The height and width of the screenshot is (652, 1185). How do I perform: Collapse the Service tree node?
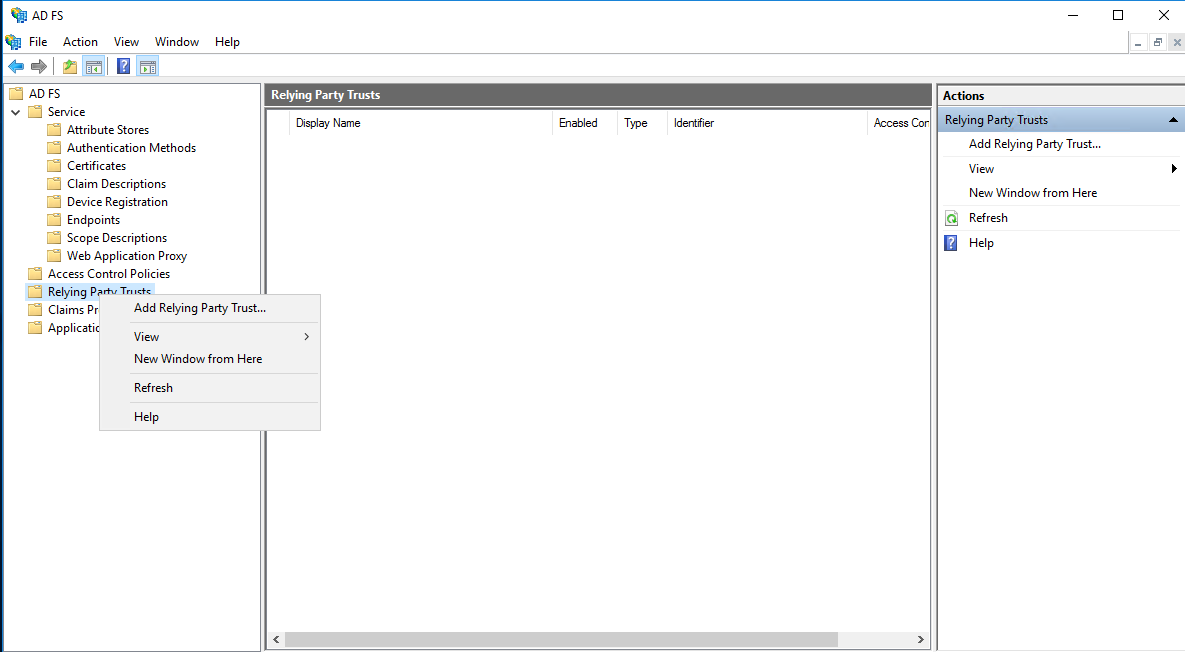(x=15, y=112)
